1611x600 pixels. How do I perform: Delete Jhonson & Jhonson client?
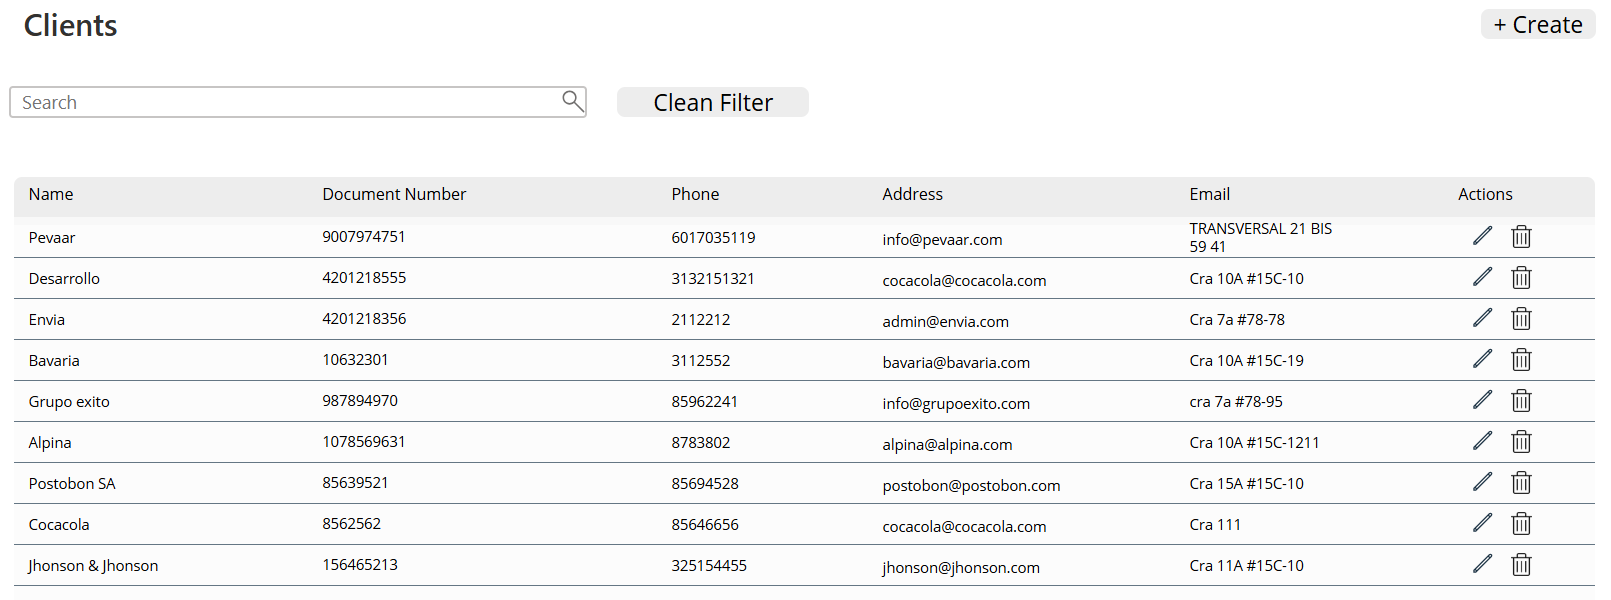[x=1521, y=564]
